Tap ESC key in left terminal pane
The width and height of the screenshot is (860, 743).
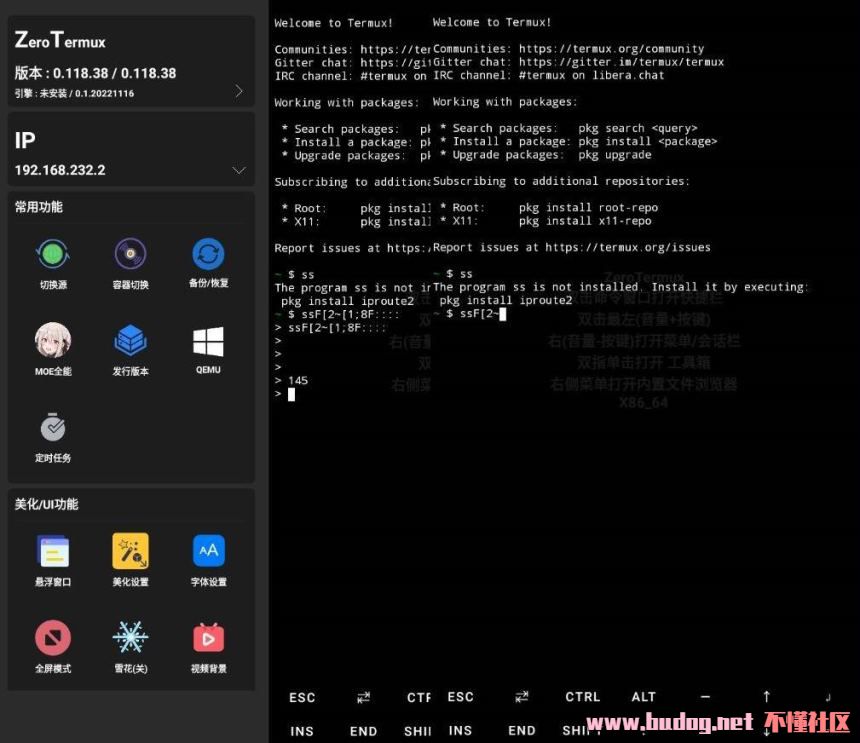302,697
